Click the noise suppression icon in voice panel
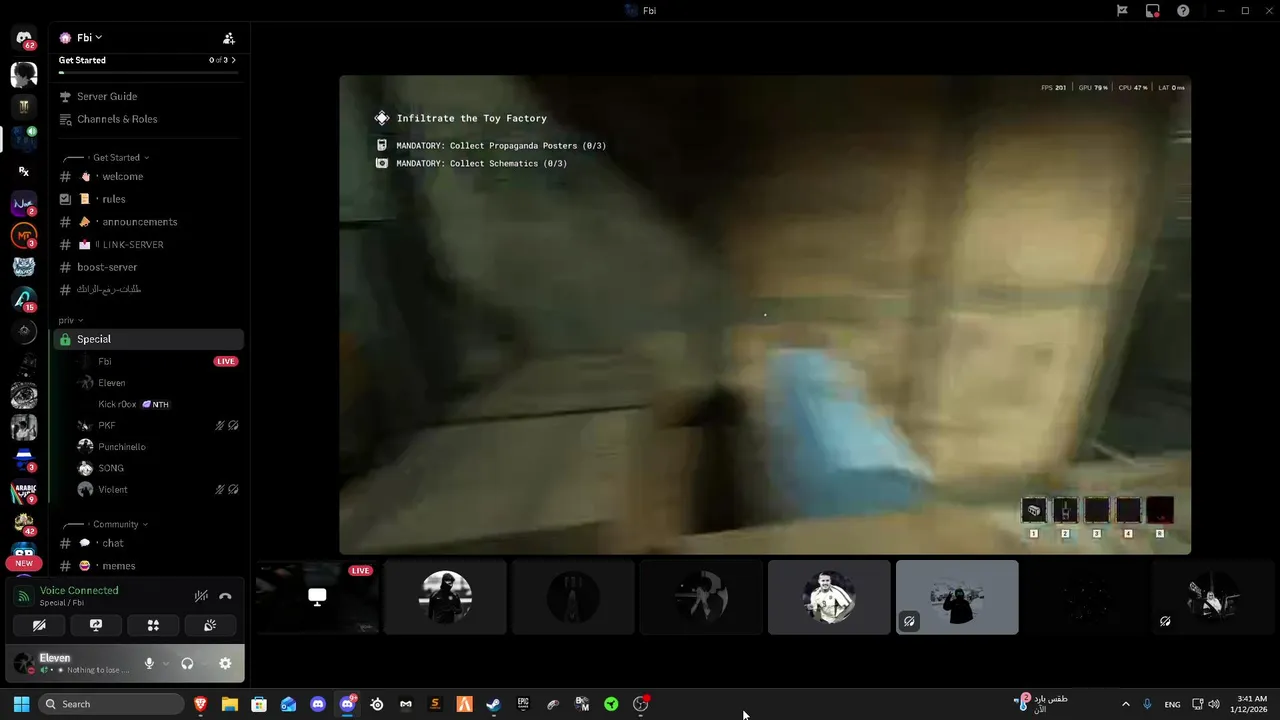 [x=201, y=596]
